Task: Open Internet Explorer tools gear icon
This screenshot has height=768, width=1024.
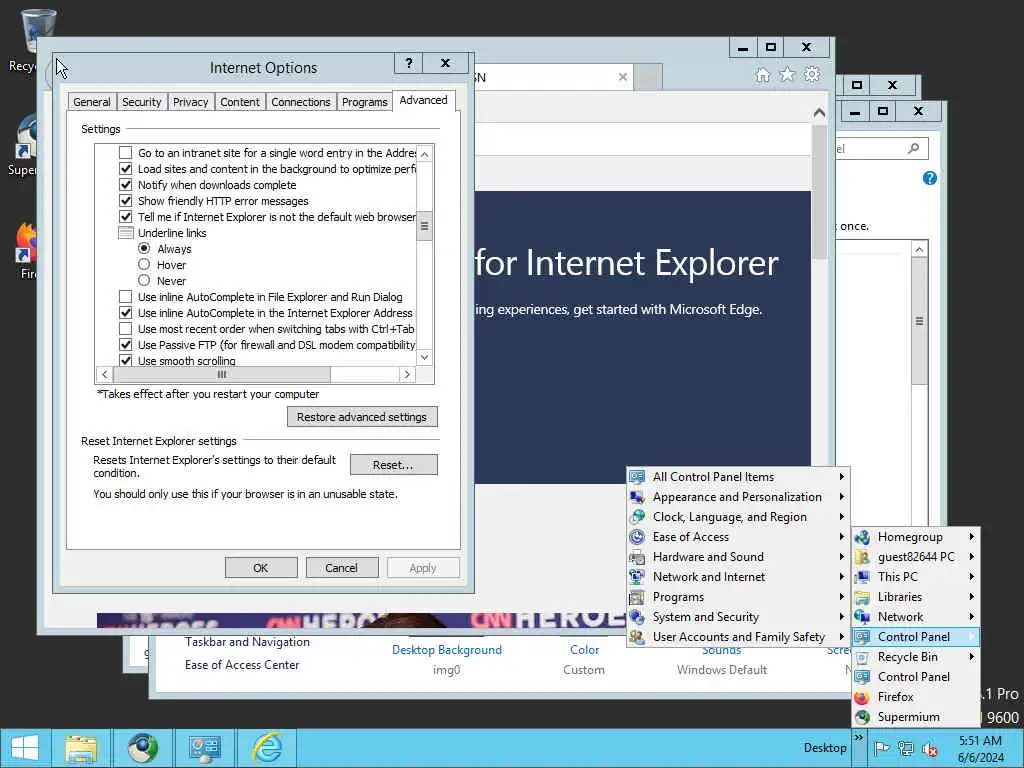Action: pyautogui.click(x=812, y=74)
